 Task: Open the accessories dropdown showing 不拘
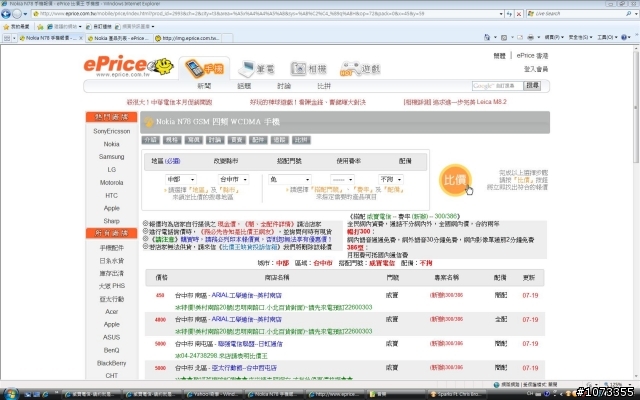tap(391, 179)
